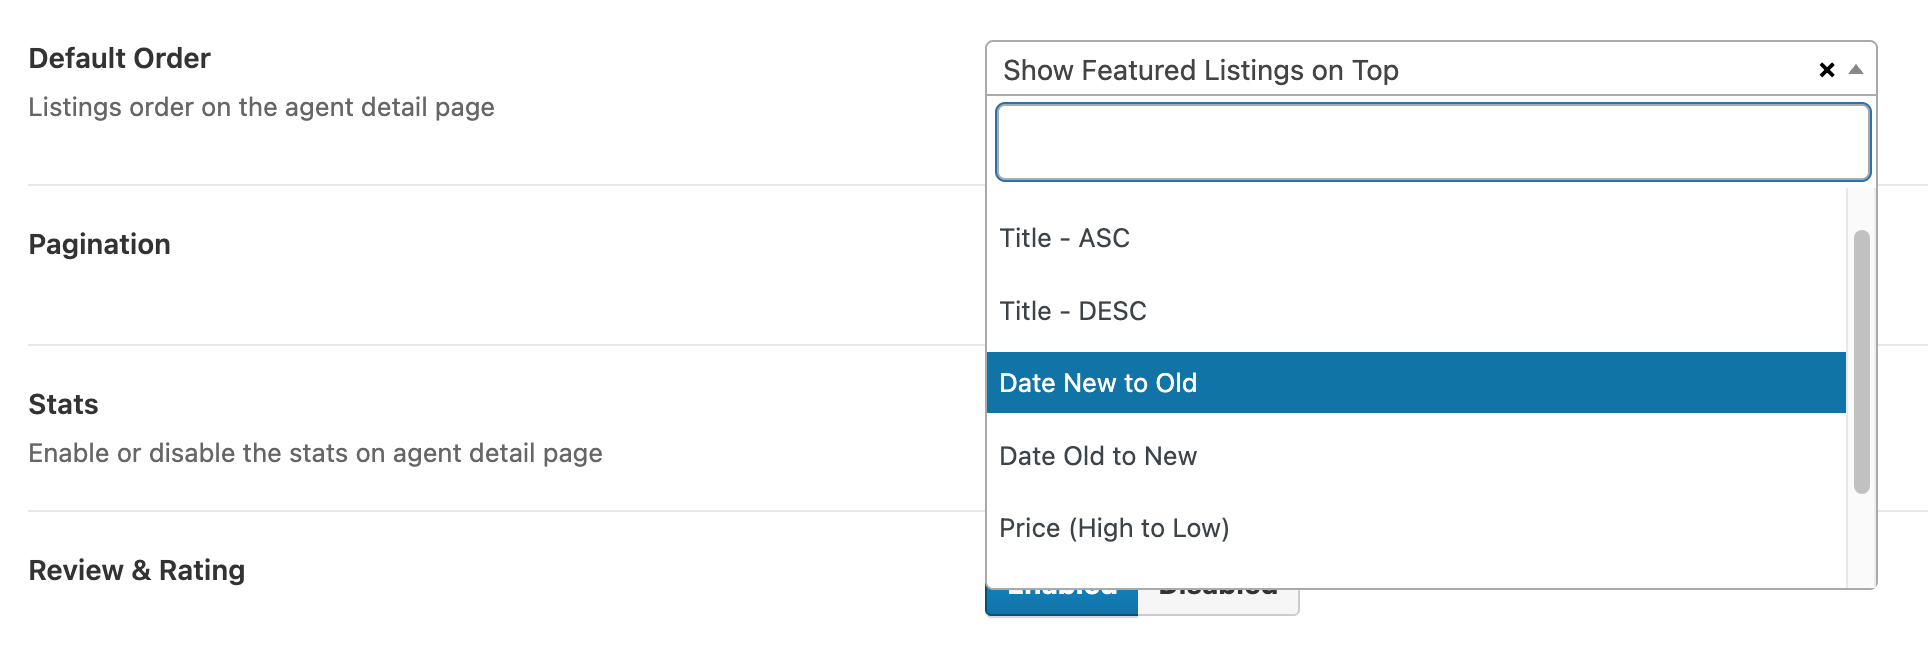The image size is (1928, 656).
Task: Pick the highlighted Date New to Old option
Action: pyautogui.click(x=1416, y=383)
